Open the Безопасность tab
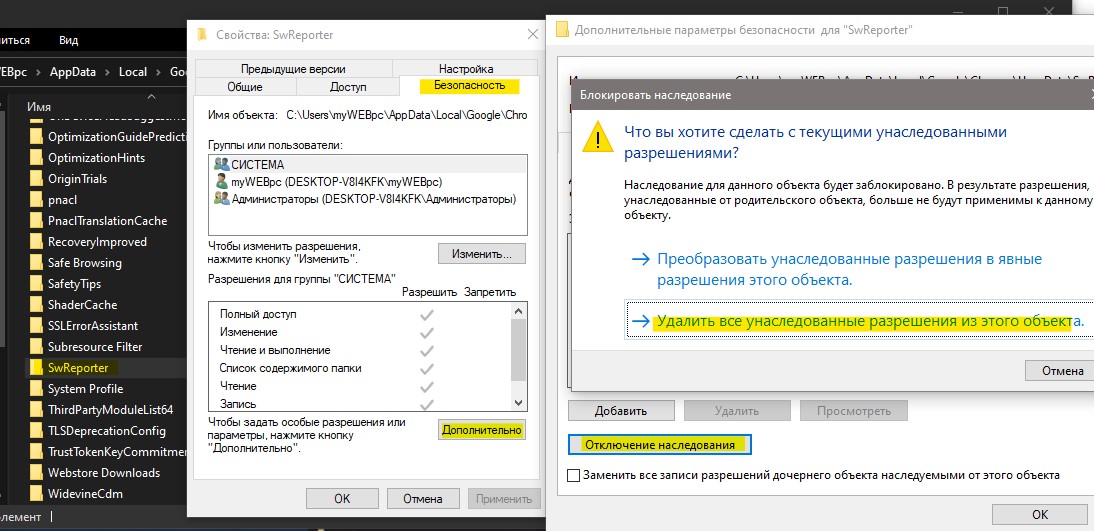The image size is (1094, 531). 469,86
